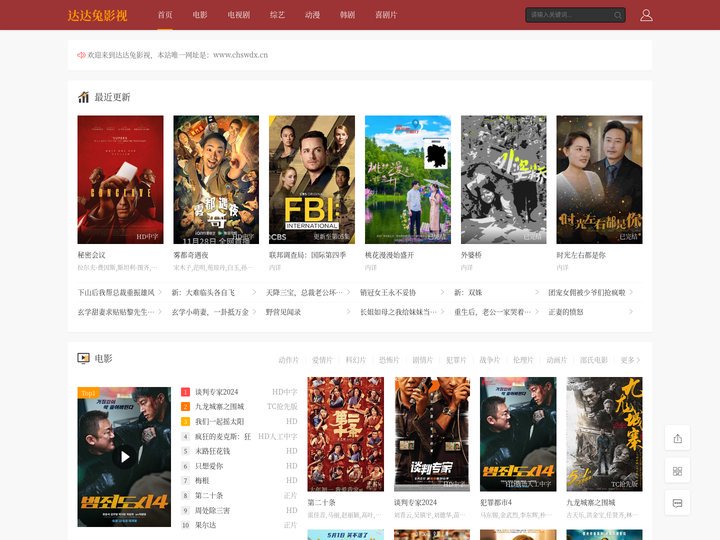This screenshot has width=720, height=540.
Task: Click the 电影 section icon
Action: [83, 358]
